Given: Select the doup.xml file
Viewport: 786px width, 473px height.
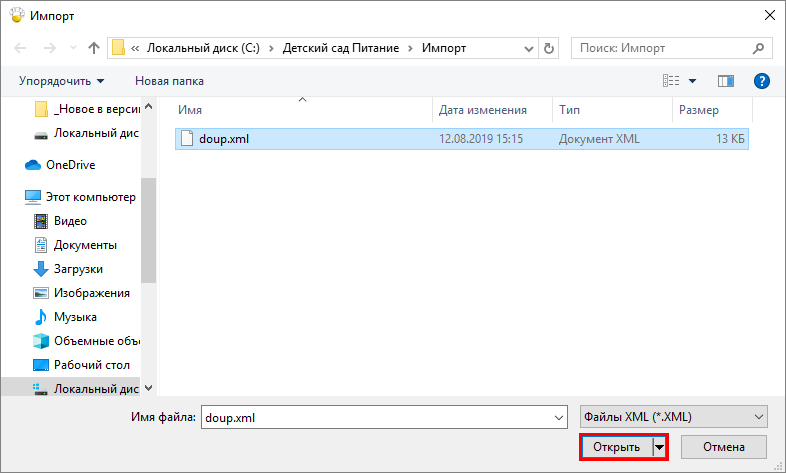Looking at the screenshot, I should [x=225, y=139].
